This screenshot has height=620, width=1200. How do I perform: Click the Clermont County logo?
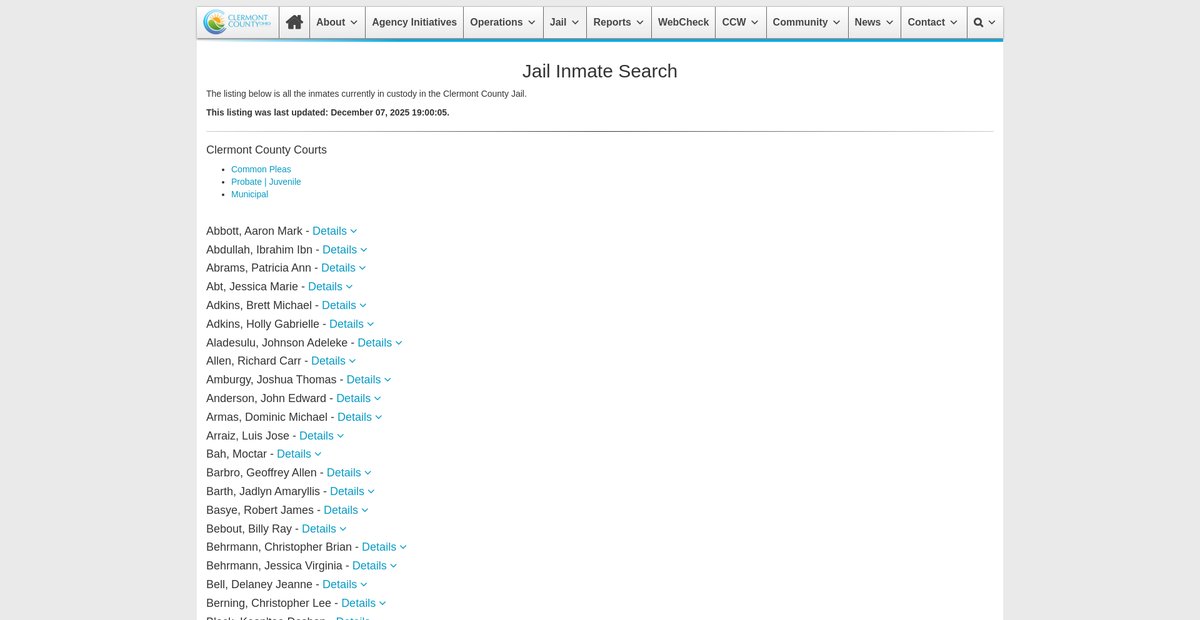tap(238, 22)
